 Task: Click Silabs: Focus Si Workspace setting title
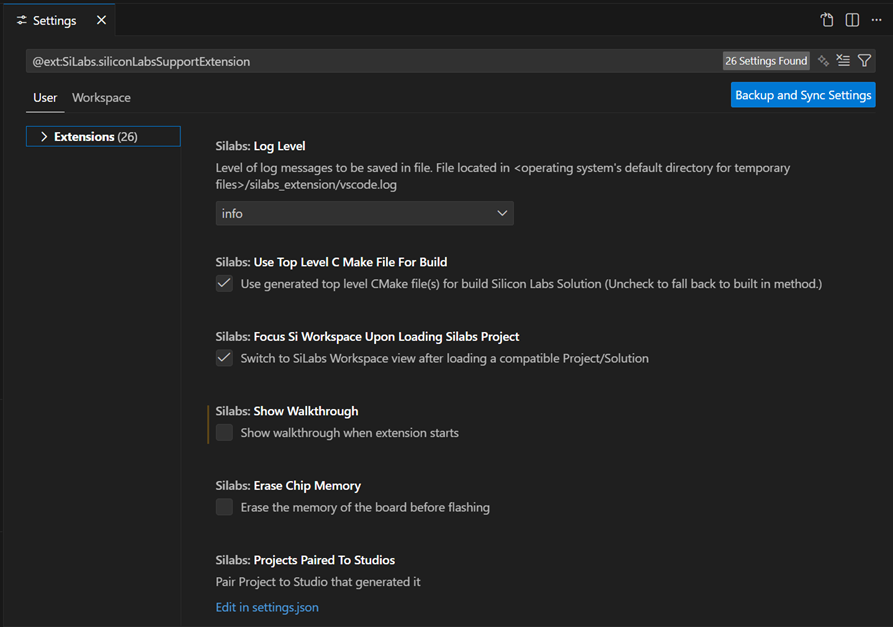[367, 337]
